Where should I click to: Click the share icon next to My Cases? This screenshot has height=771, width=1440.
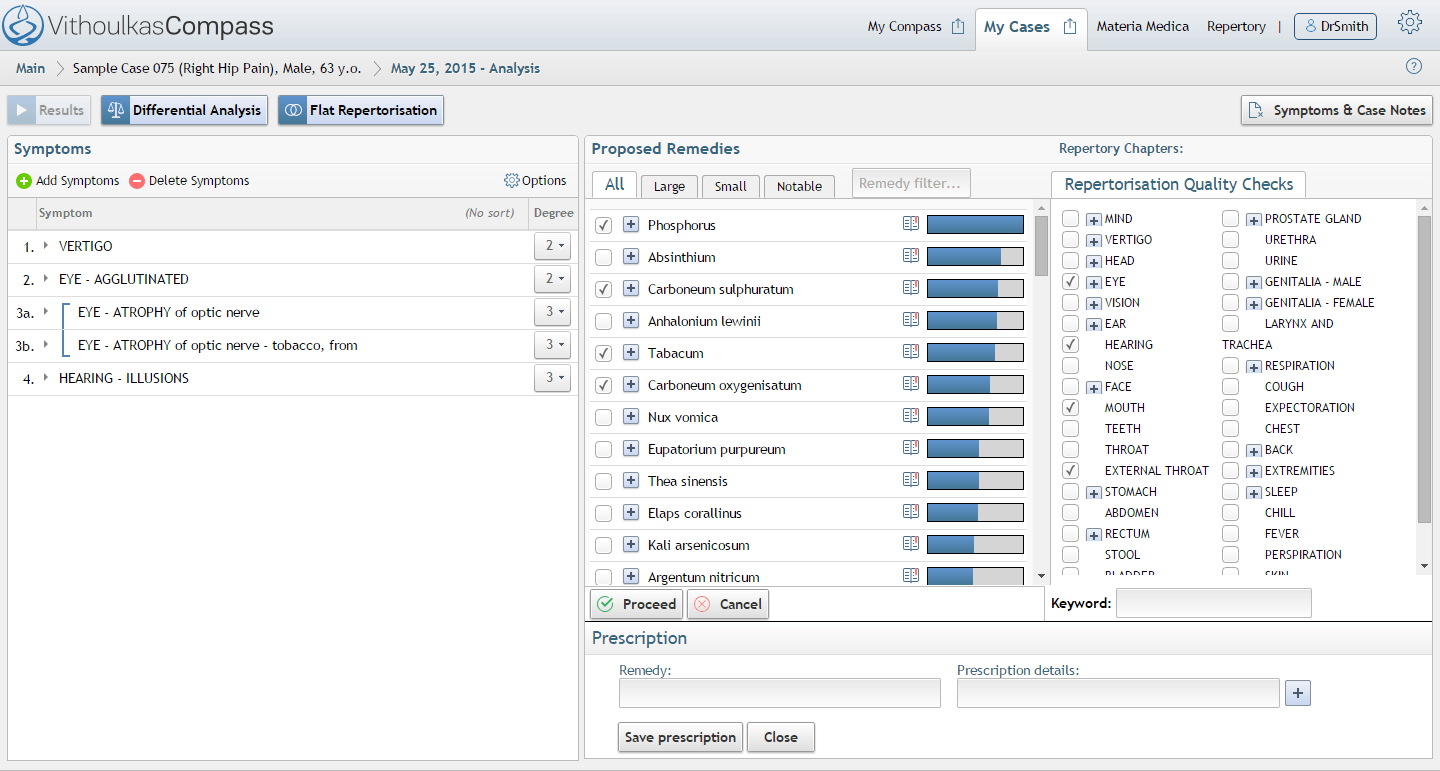point(1070,26)
